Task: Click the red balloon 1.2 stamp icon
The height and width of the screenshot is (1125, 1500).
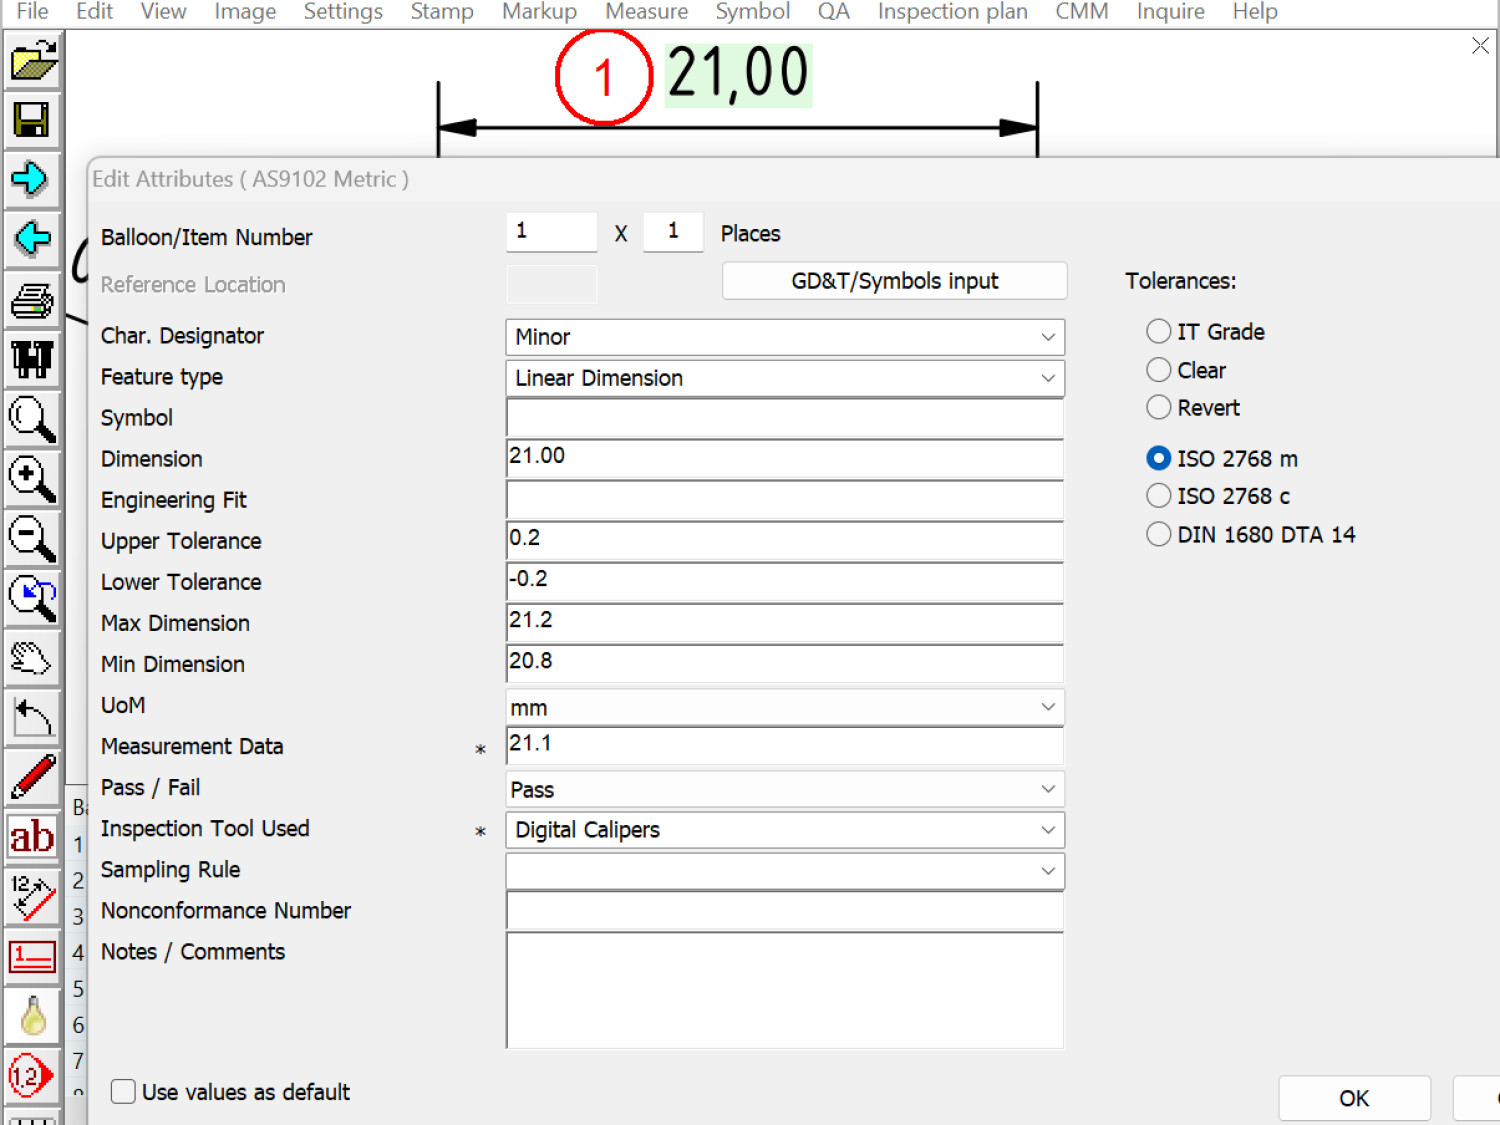Action: [x=32, y=1076]
